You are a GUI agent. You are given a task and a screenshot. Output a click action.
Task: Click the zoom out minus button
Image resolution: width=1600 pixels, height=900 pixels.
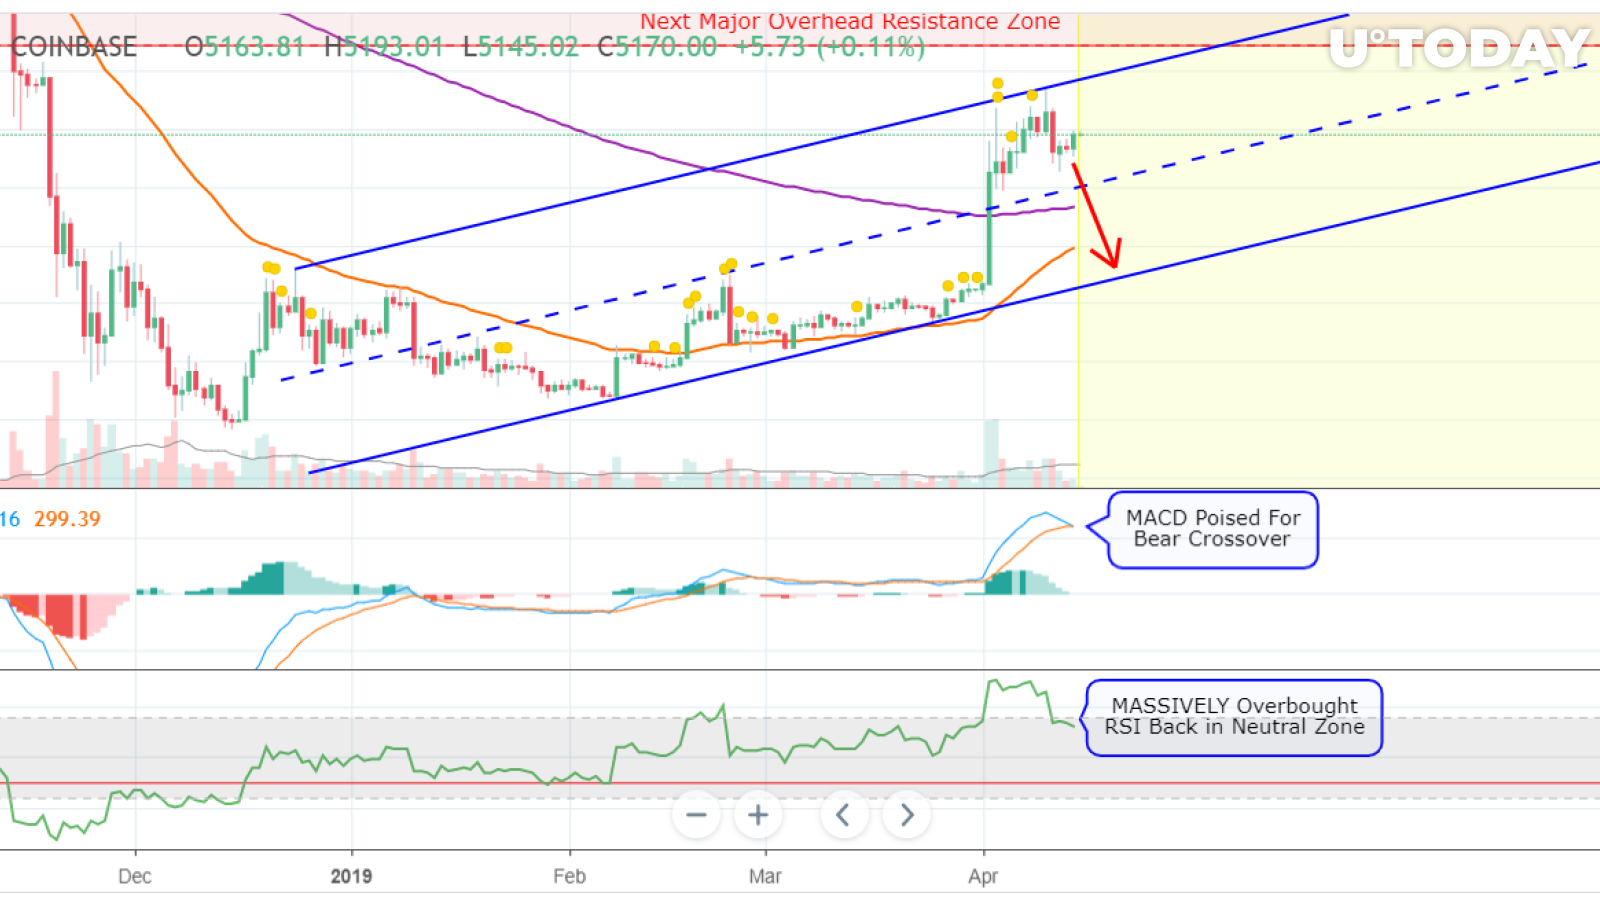[x=697, y=815]
